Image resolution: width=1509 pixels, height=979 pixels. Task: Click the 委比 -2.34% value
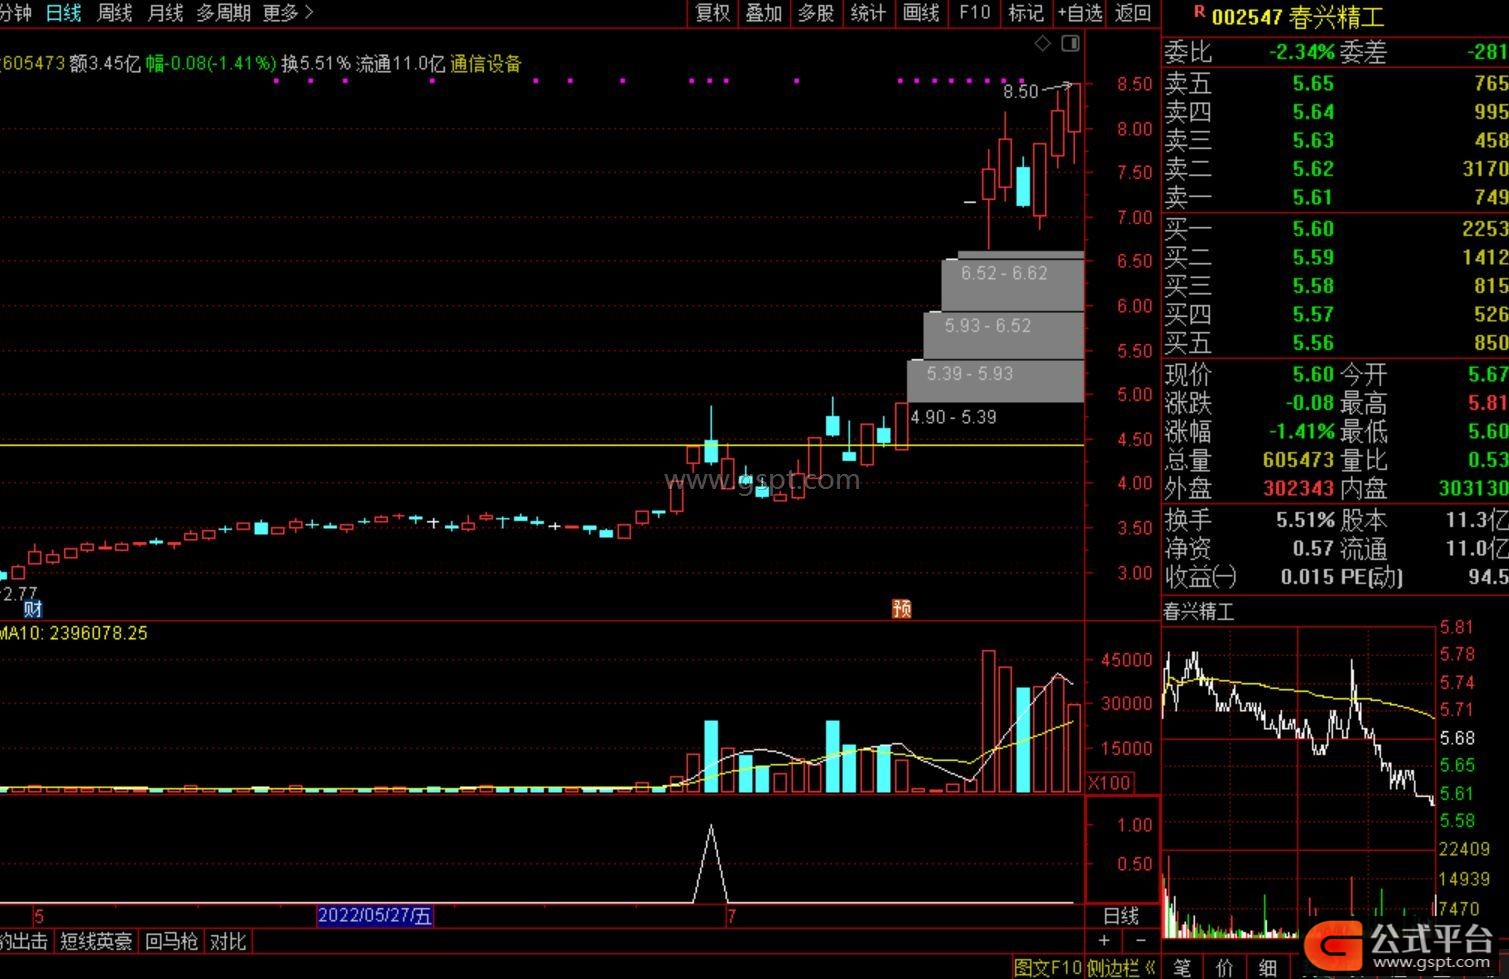coord(1302,52)
